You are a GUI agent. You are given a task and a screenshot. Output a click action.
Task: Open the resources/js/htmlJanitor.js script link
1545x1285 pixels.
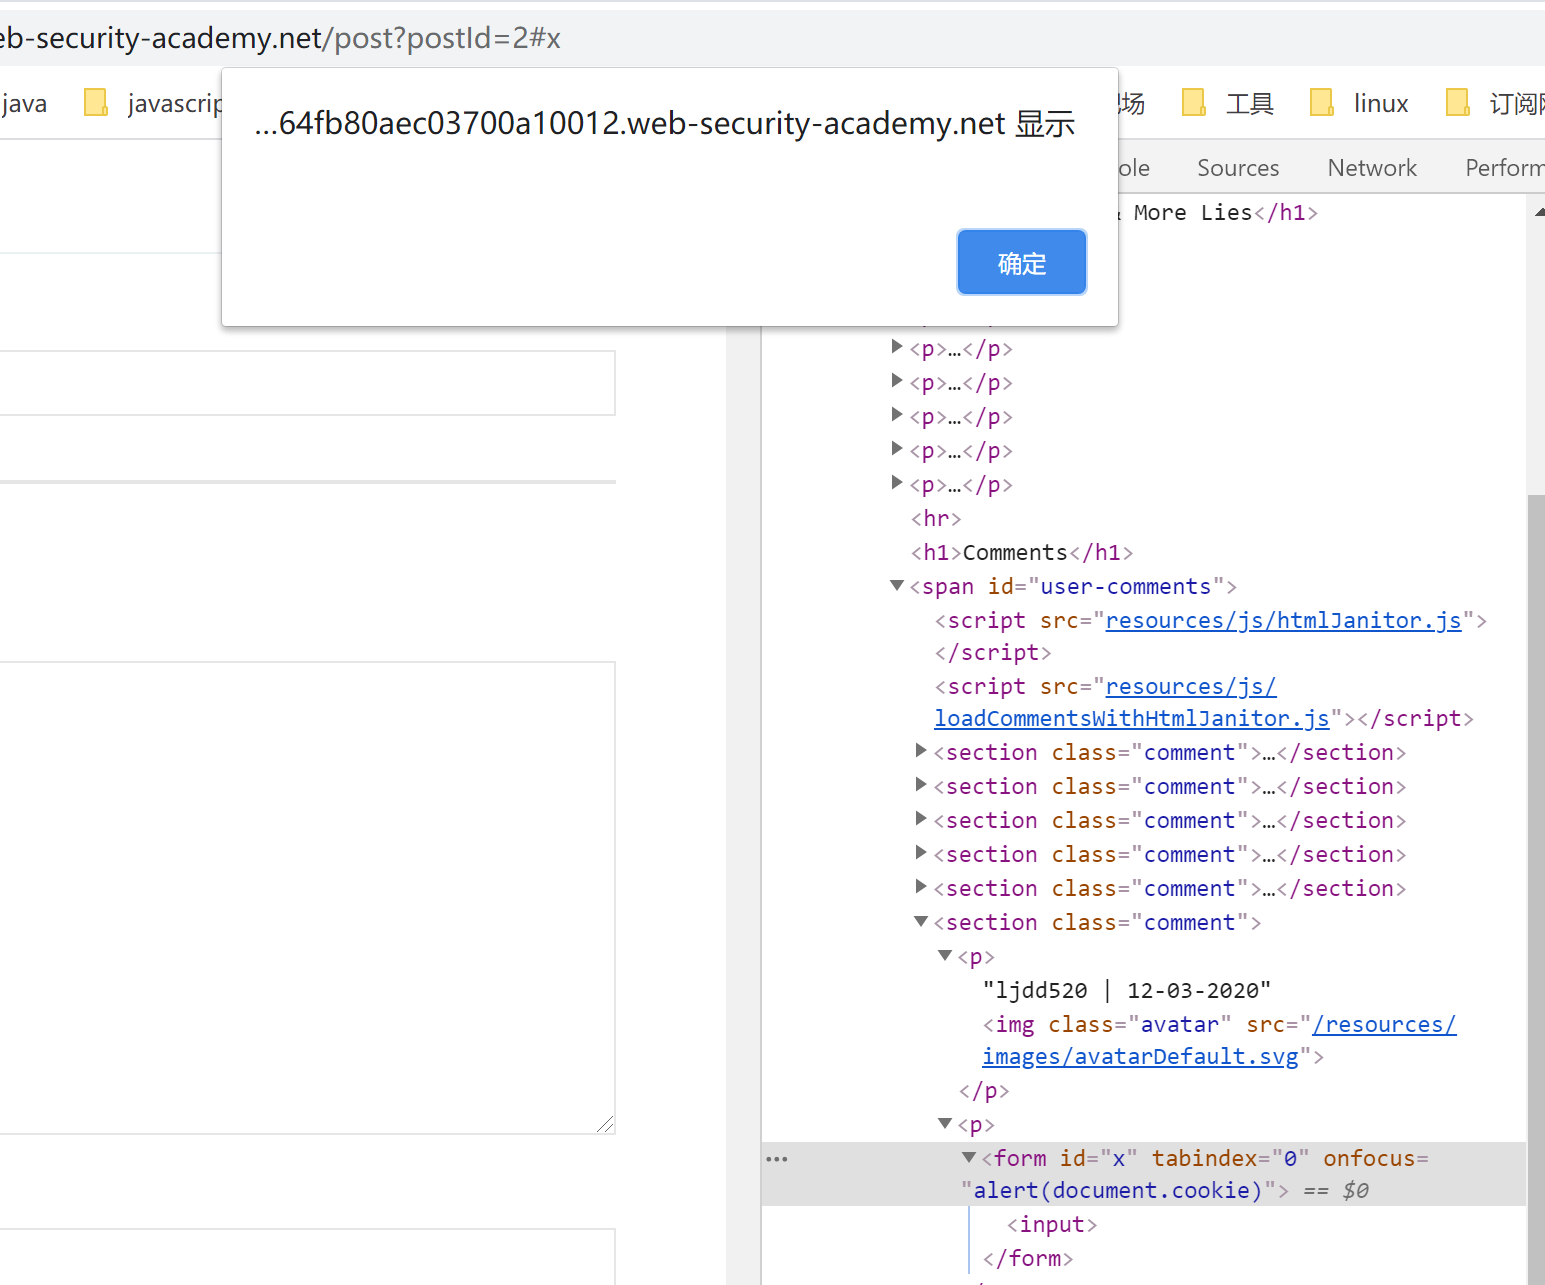pos(1283,620)
